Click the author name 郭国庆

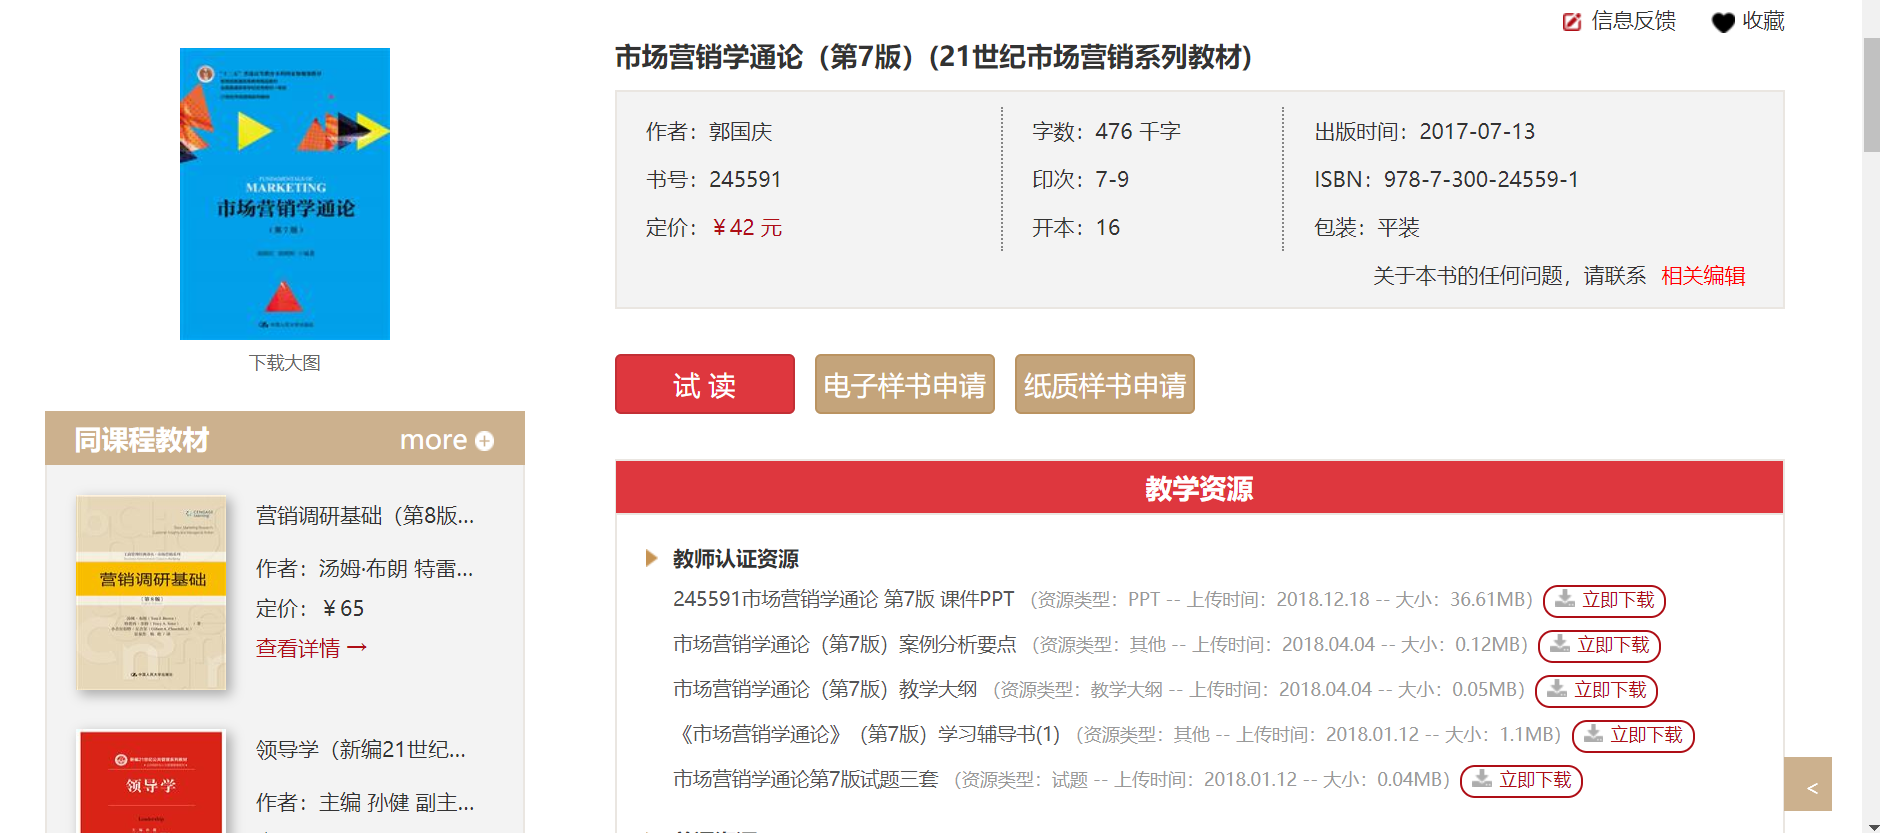(741, 131)
